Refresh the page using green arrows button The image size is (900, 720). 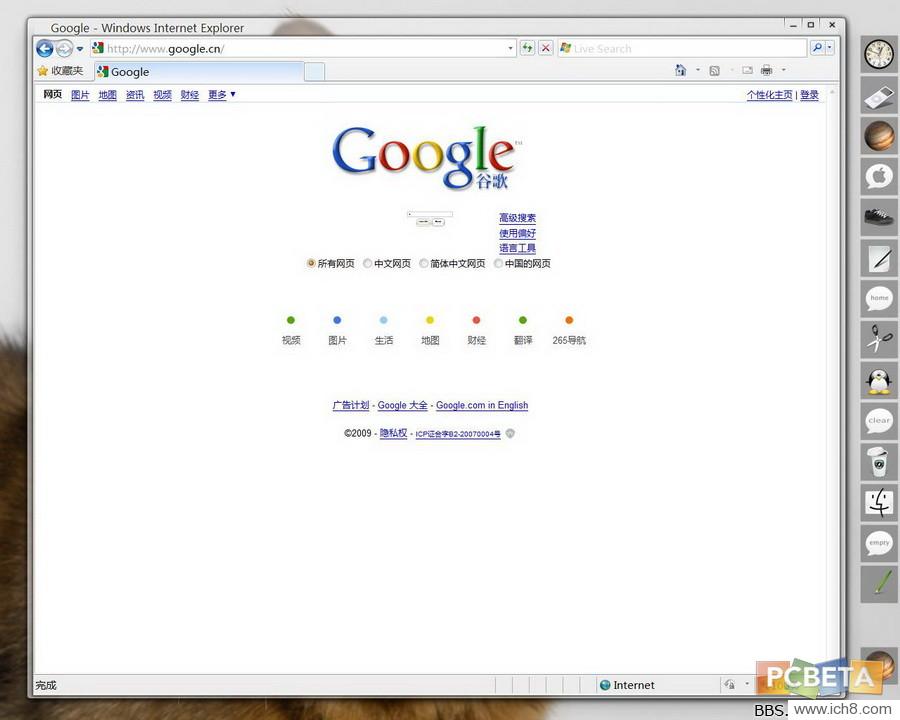(527, 48)
